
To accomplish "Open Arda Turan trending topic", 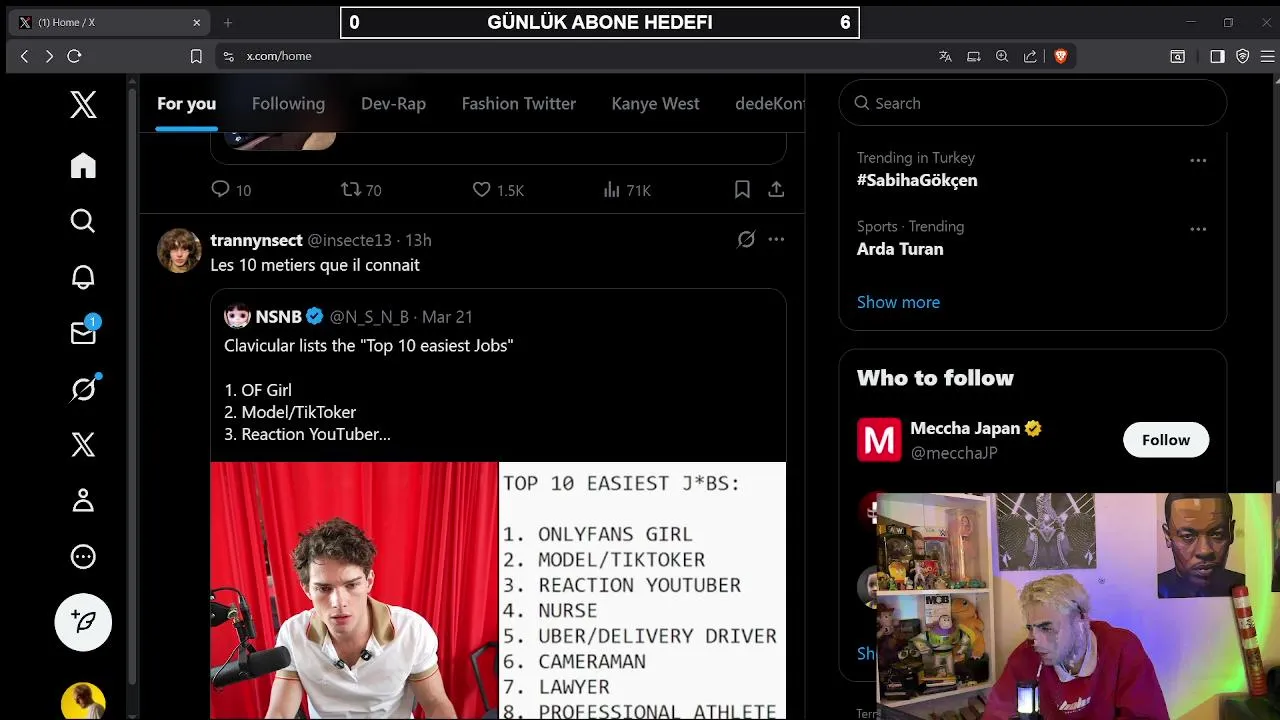I will pyautogui.click(x=900, y=249).
